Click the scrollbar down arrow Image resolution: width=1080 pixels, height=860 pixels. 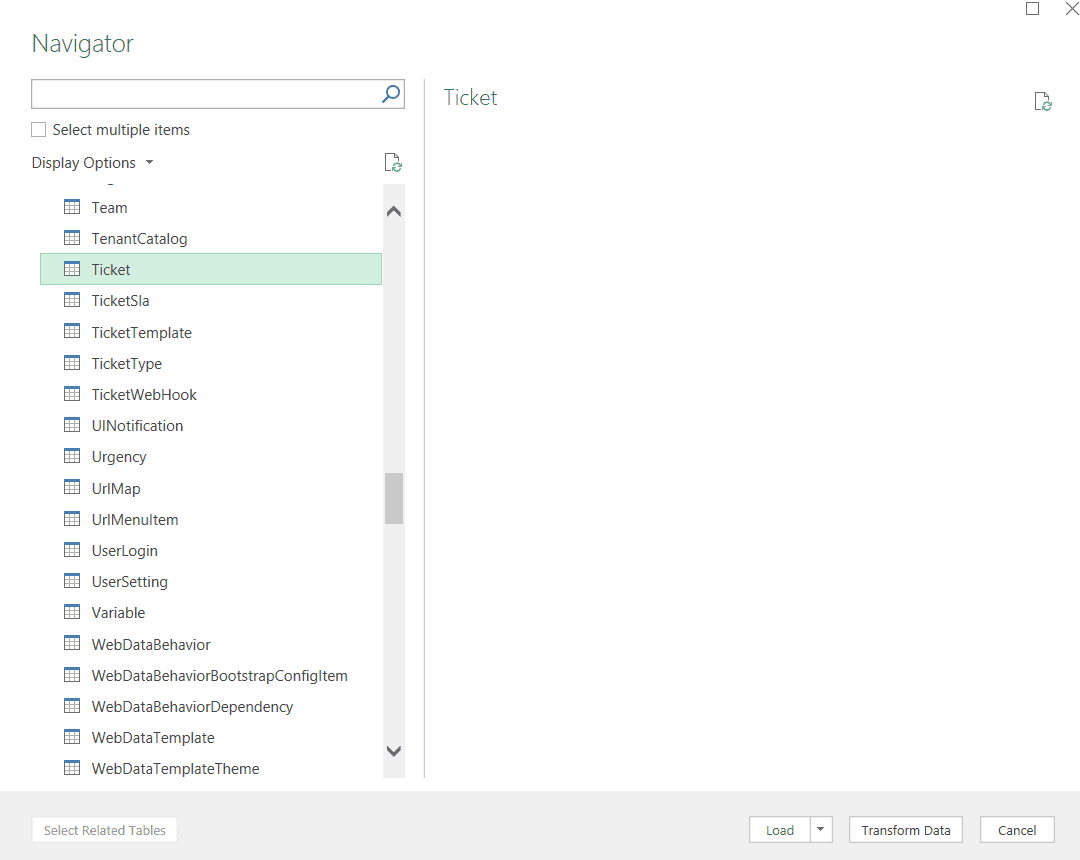point(393,751)
